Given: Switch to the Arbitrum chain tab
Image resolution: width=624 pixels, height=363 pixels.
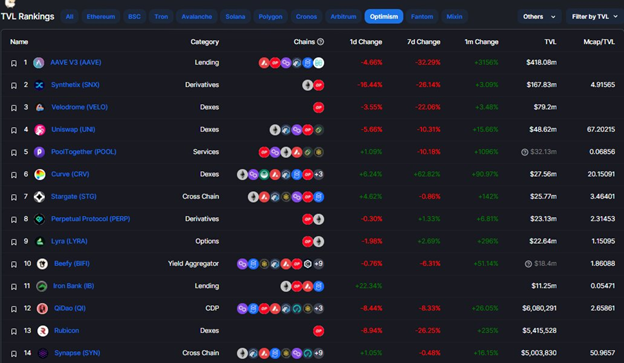Looking at the screenshot, I should [343, 16].
